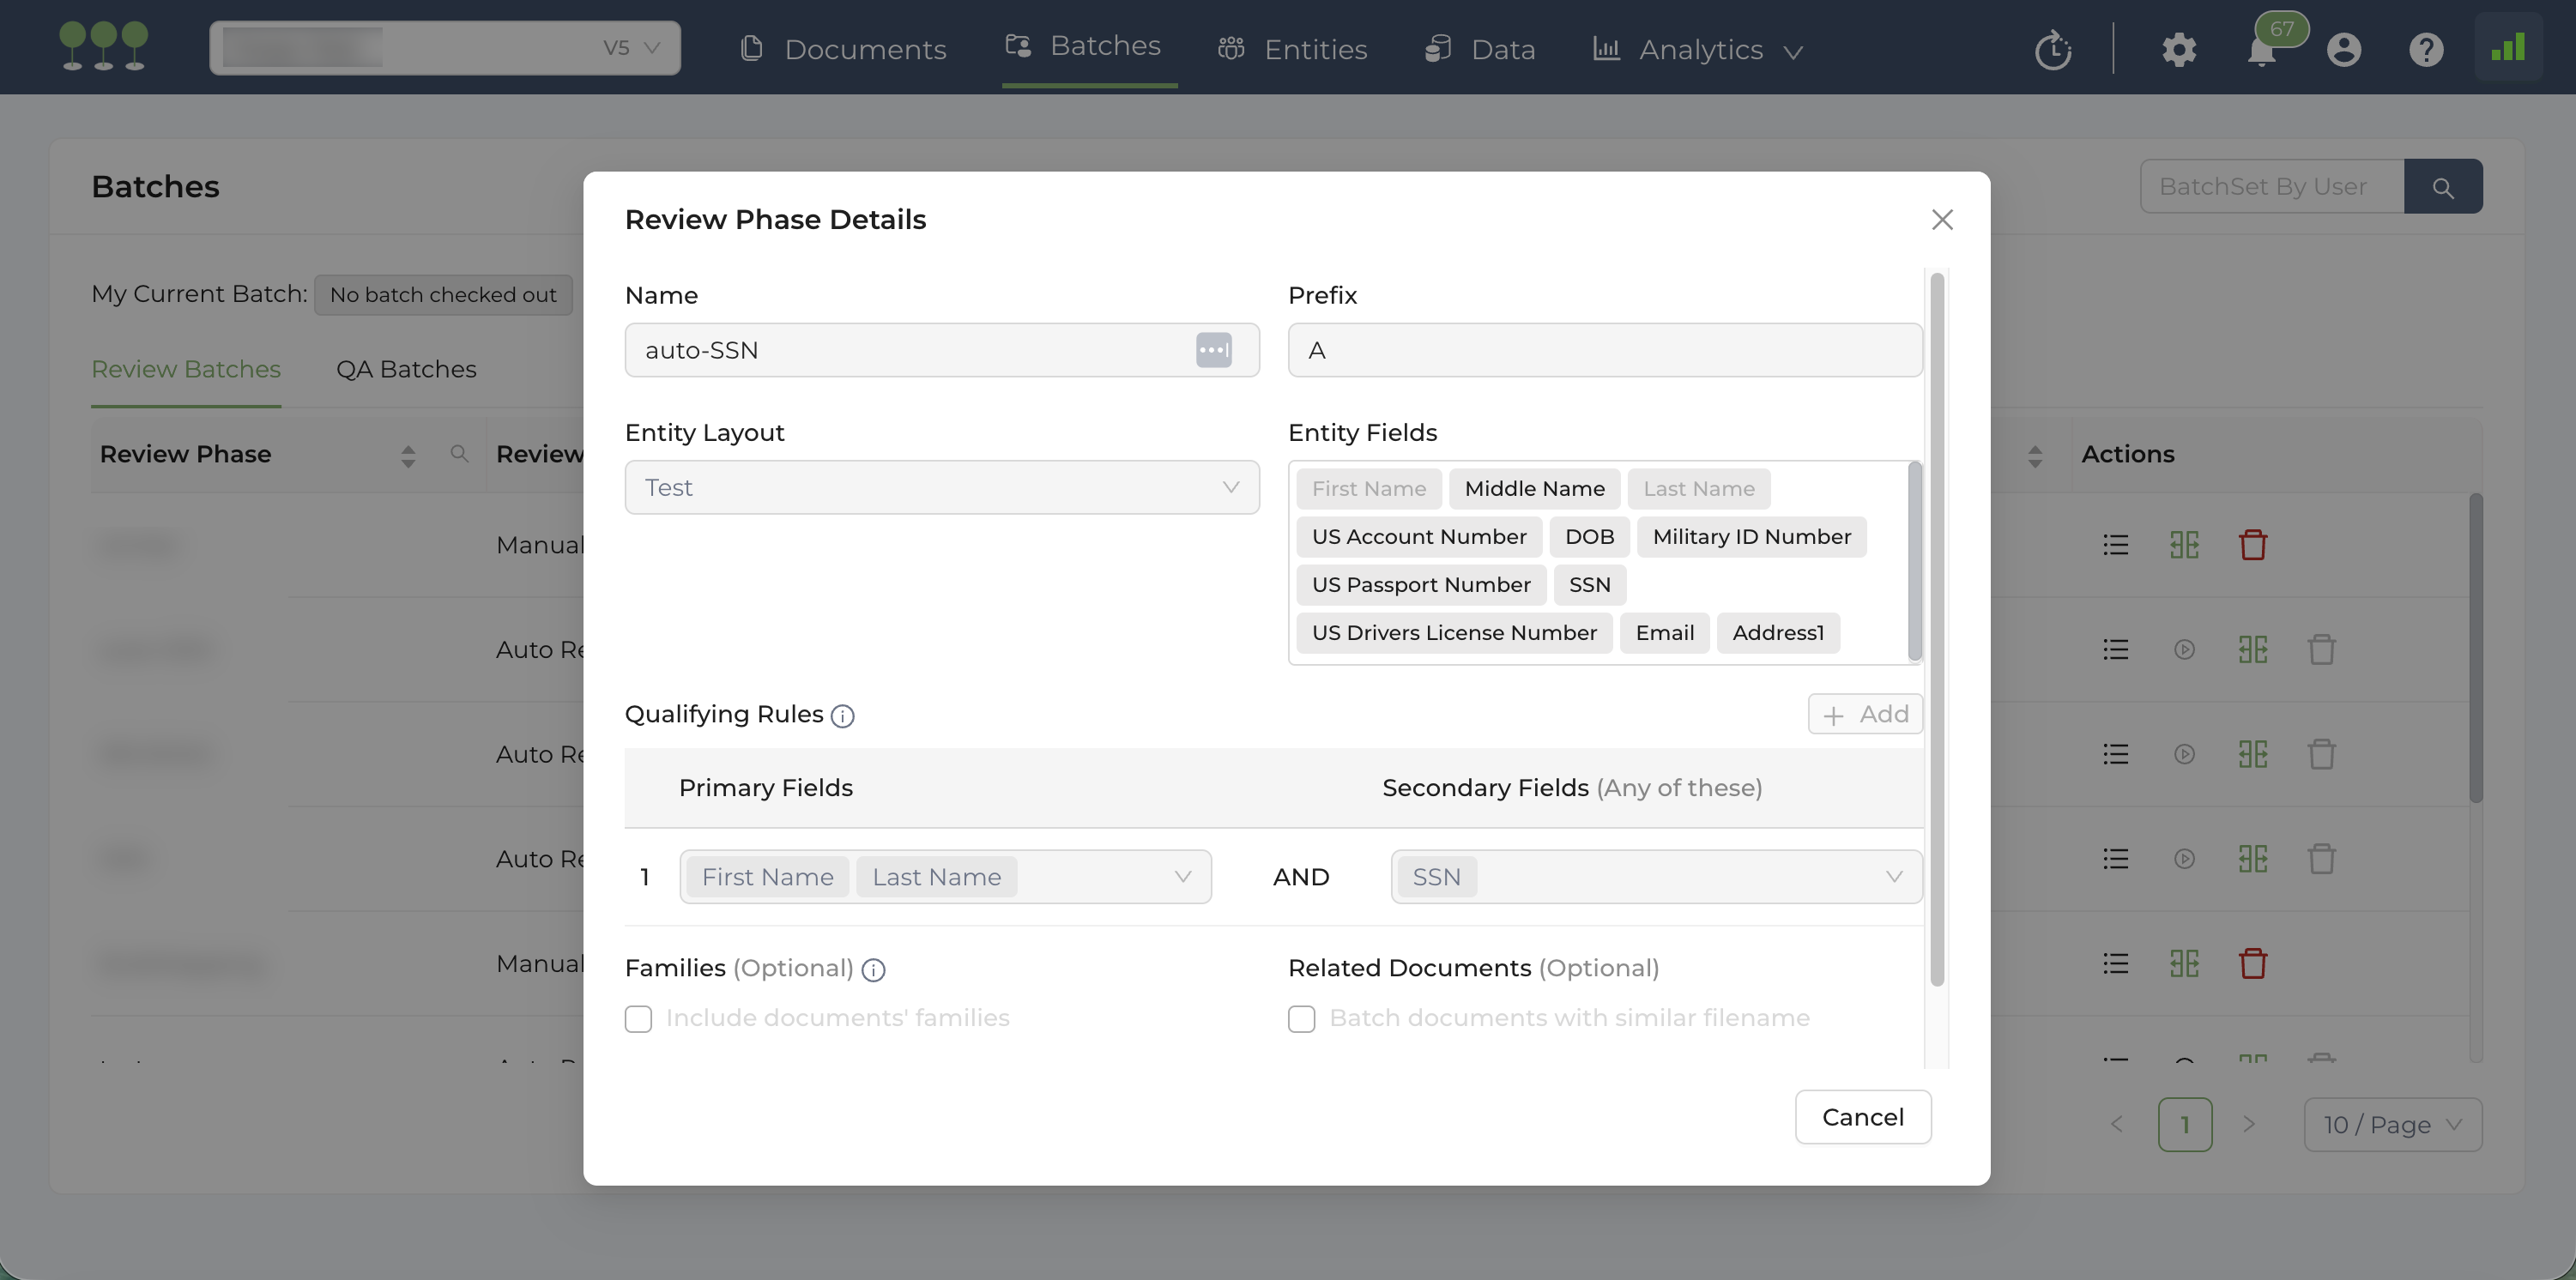The height and width of the screenshot is (1280, 2576).
Task: Click the Qualifying Rules info icon
Action: pyautogui.click(x=842, y=716)
